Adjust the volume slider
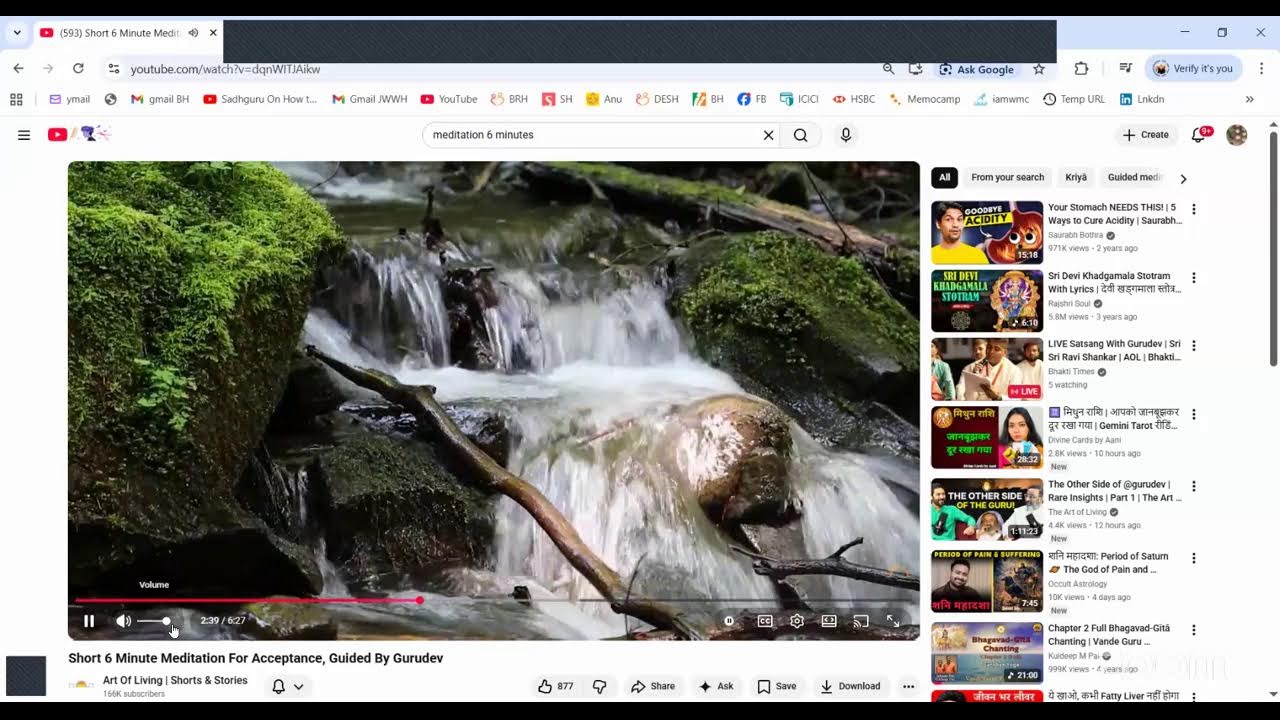This screenshot has height=720, width=1280. click(154, 621)
